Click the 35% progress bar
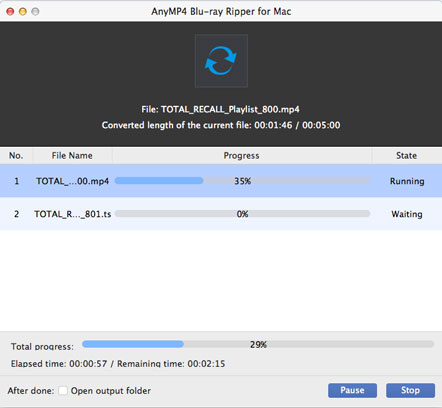This screenshot has width=442, height=408. click(x=242, y=181)
